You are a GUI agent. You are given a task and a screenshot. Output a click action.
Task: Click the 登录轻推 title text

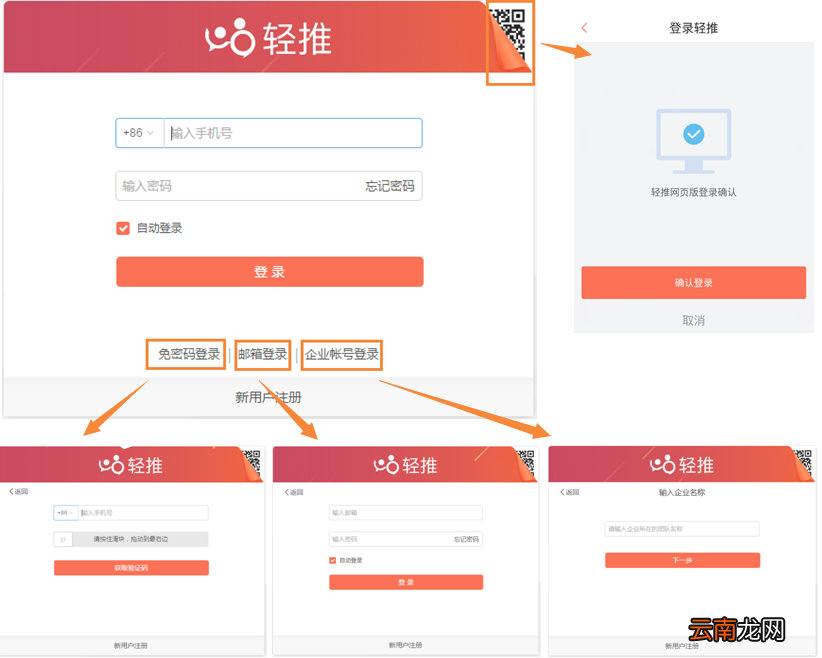pyautogui.click(x=694, y=28)
